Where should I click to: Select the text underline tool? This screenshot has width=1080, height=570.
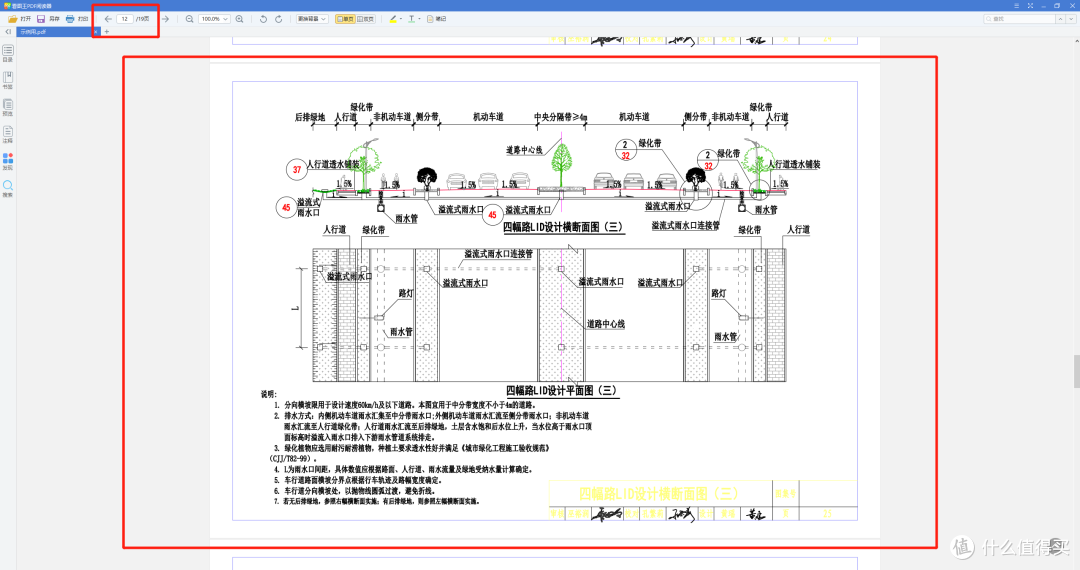pos(411,19)
